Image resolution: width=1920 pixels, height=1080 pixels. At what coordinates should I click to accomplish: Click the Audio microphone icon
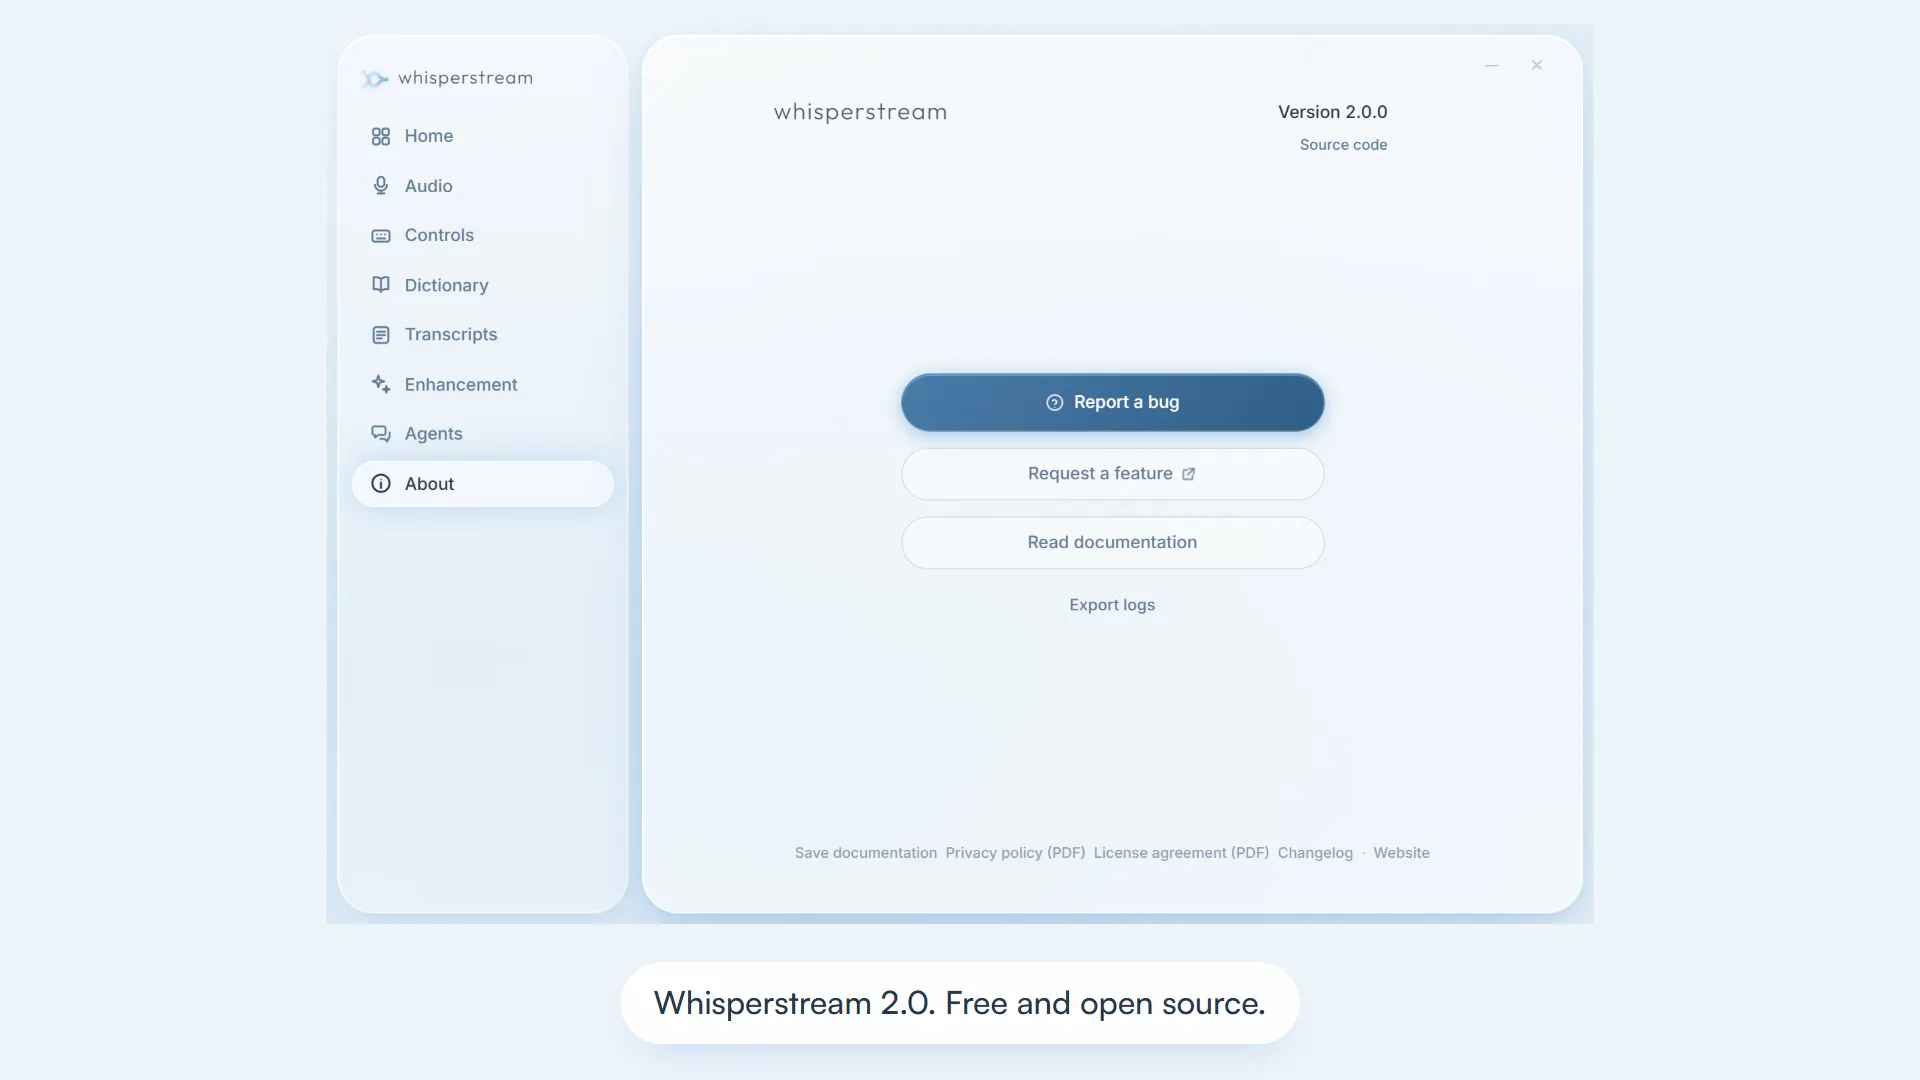381,186
